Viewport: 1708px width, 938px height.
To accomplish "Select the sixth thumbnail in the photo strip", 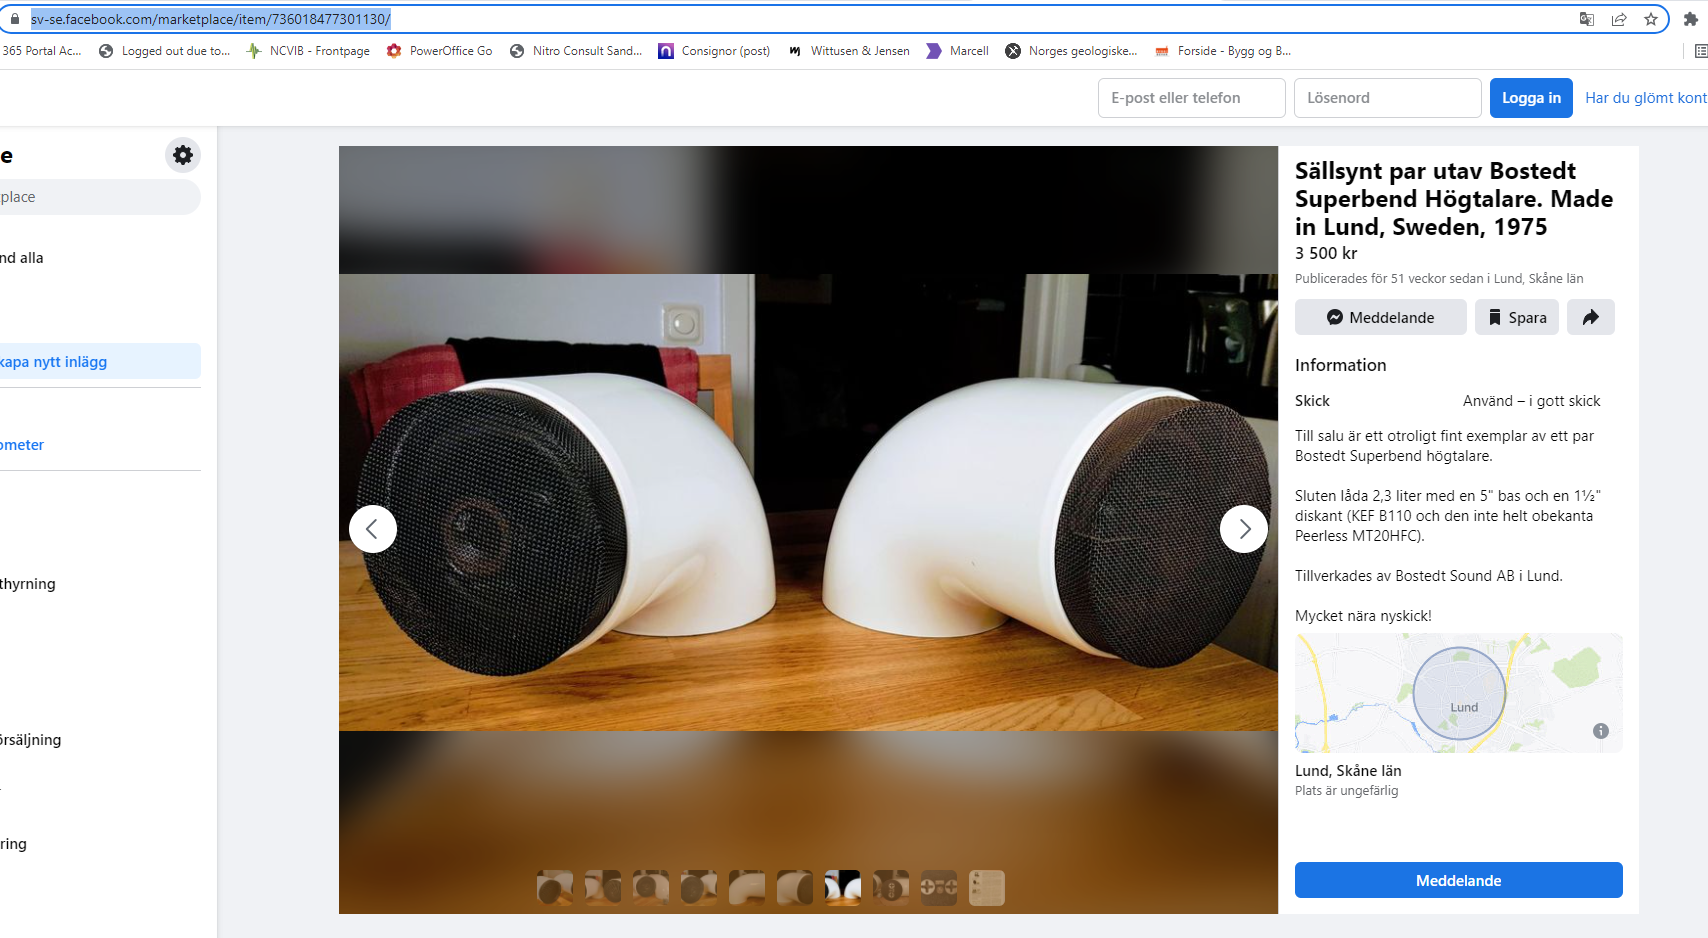I will (x=795, y=887).
